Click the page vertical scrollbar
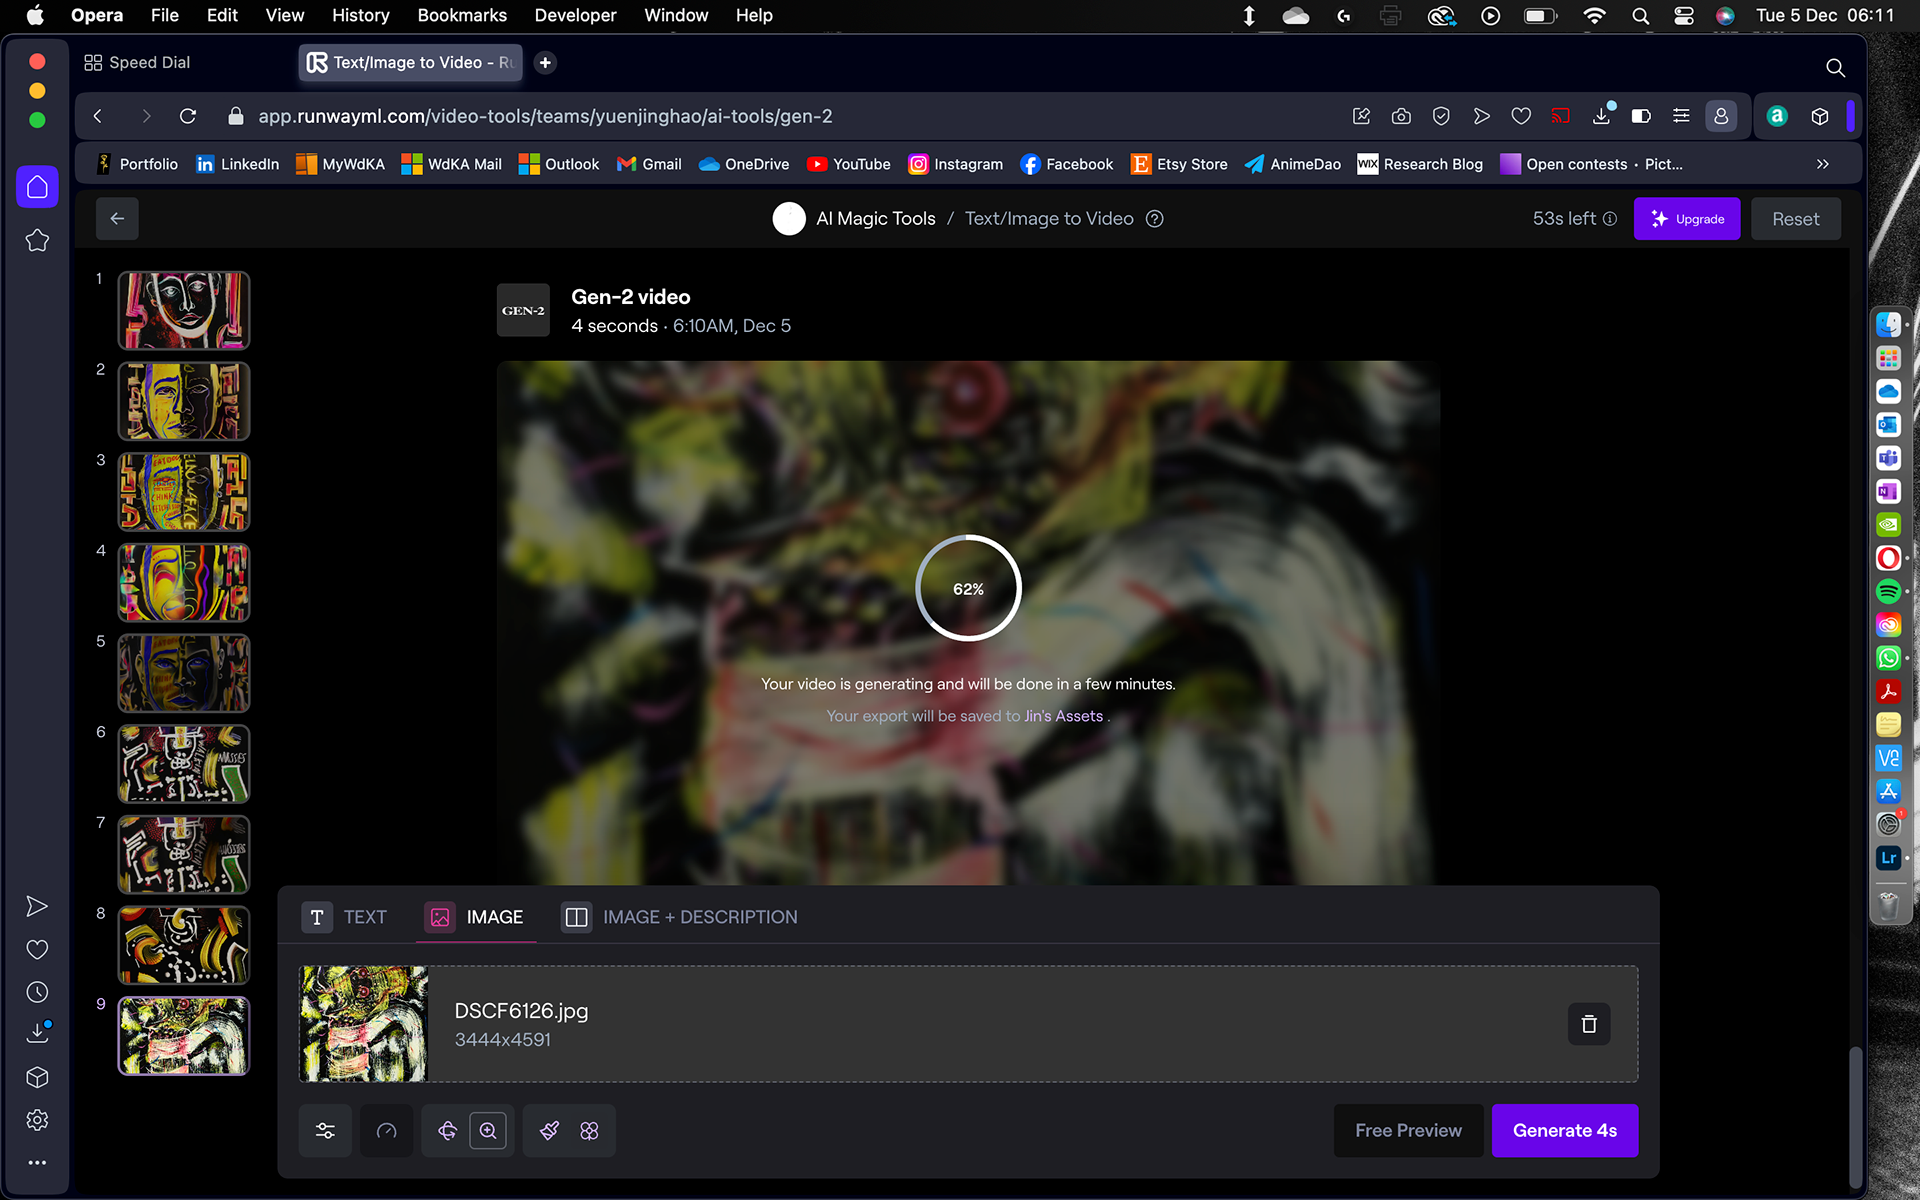1920x1200 pixels. (x=1856, y=1115)
